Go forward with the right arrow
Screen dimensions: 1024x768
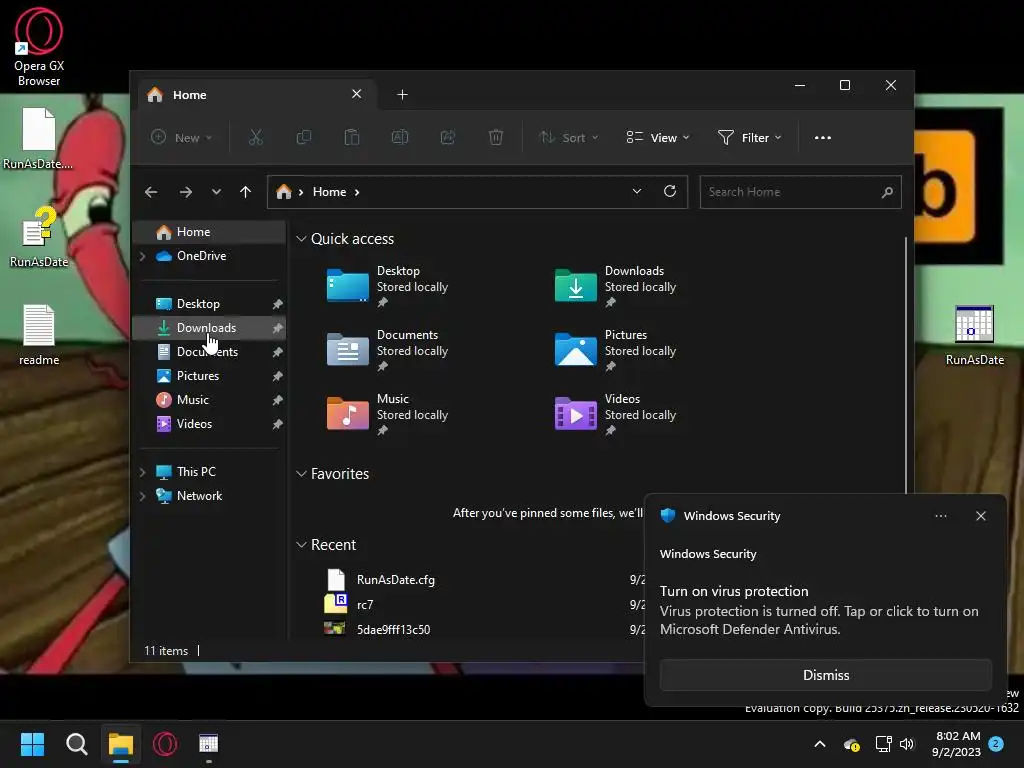[x=186, y=192]
